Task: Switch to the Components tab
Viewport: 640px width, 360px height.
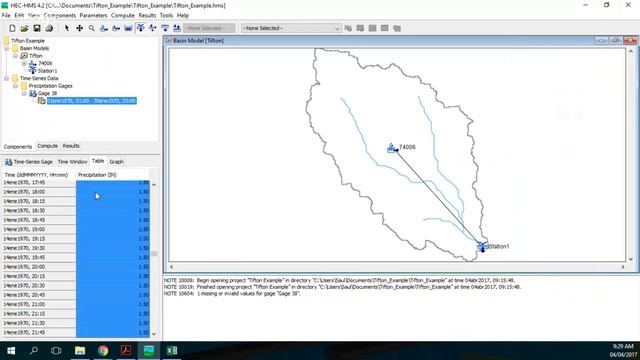Action: (18, 147)
